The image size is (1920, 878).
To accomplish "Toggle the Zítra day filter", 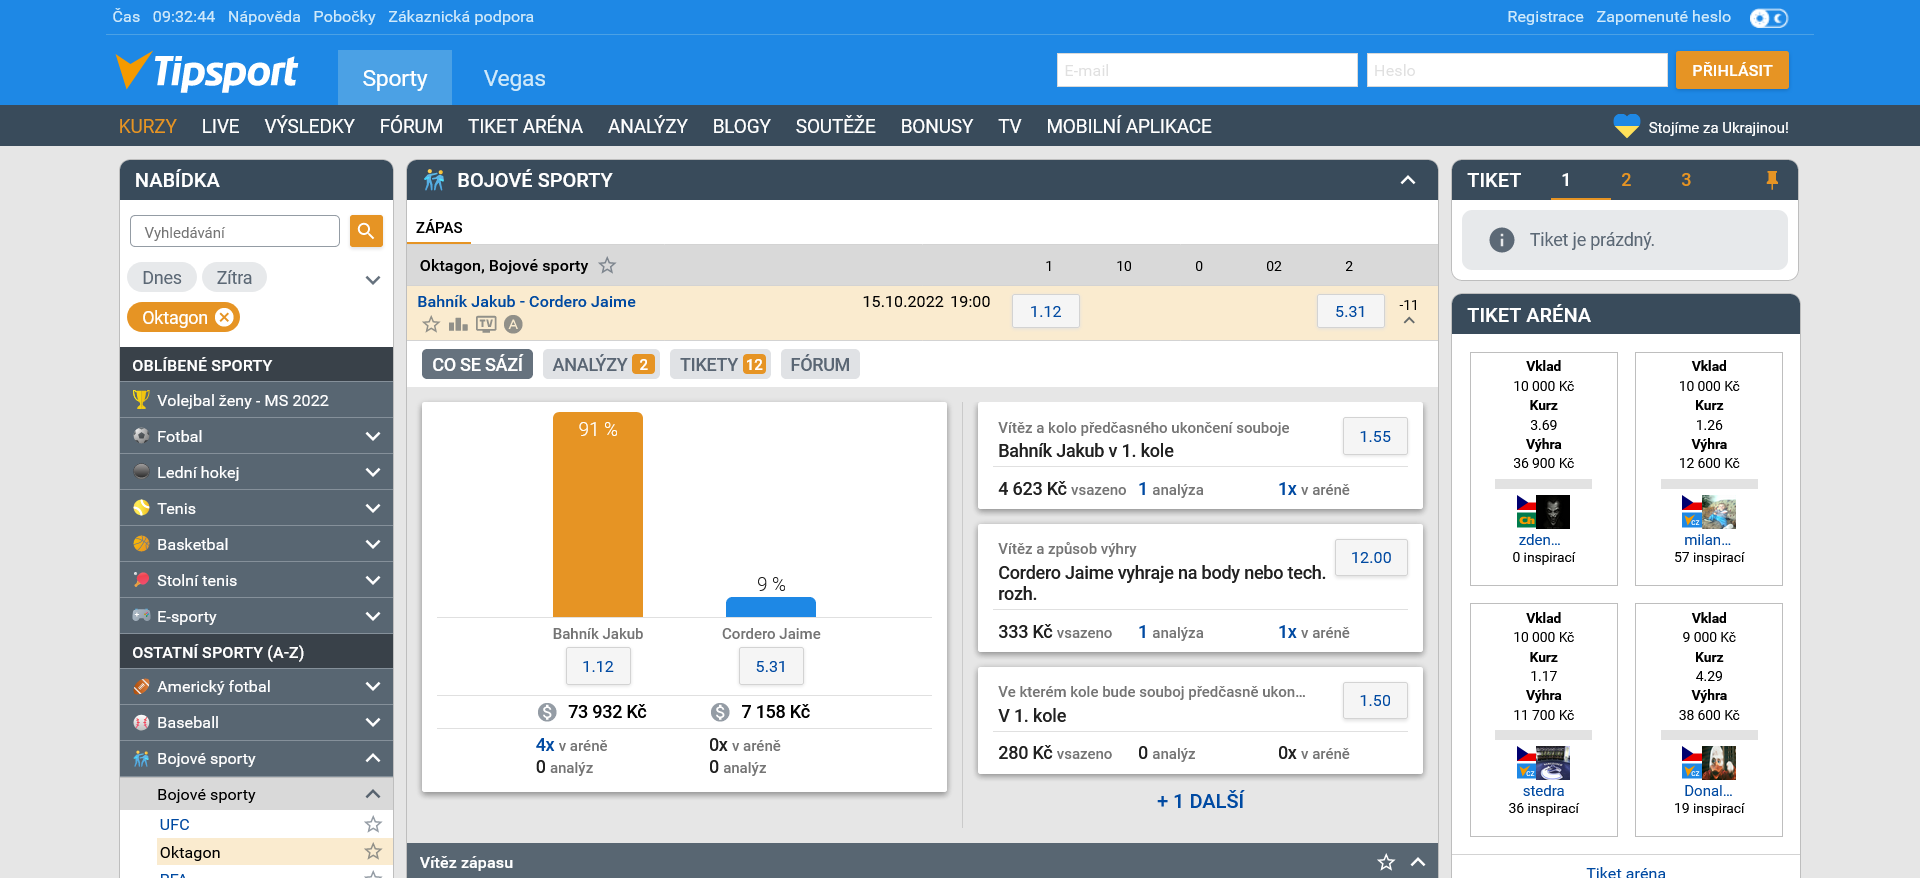I will point(234,277).
